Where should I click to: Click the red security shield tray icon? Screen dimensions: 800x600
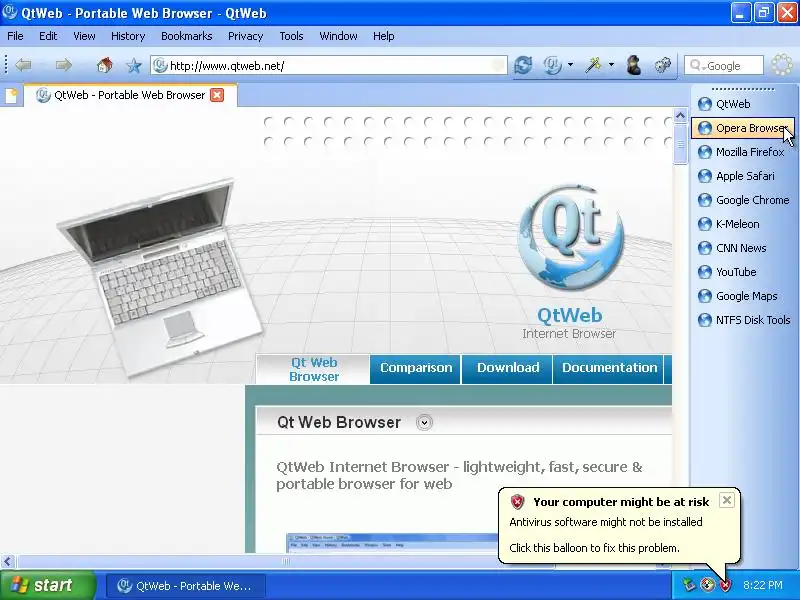pos(725,585)
